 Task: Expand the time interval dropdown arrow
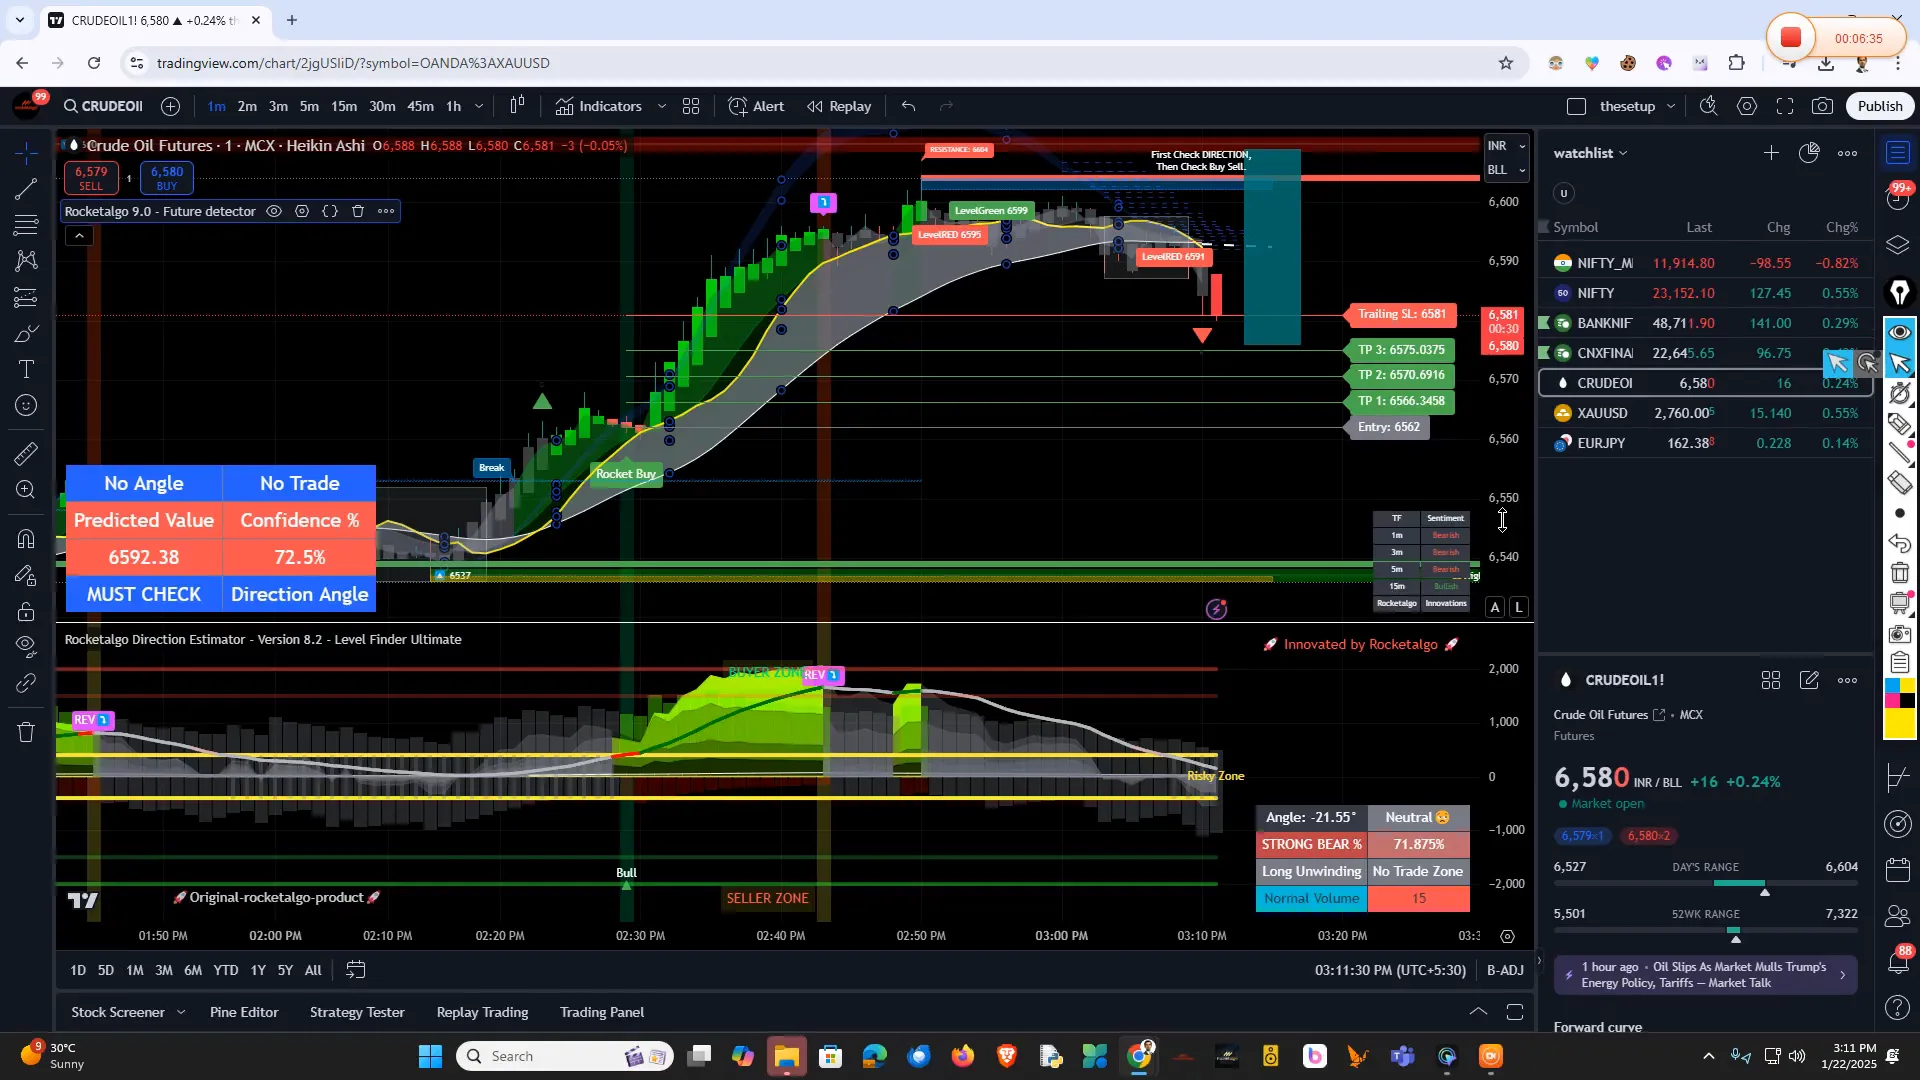point(479,106)
